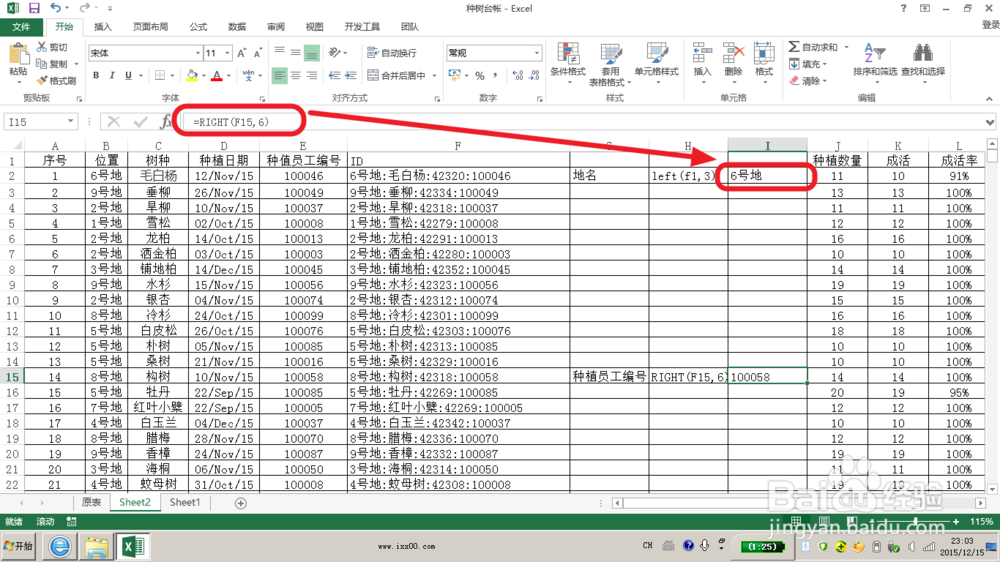The width and height of the screenshot is (1000, 562).
Task: Click in the formula bar input
Action: [584, 122]
